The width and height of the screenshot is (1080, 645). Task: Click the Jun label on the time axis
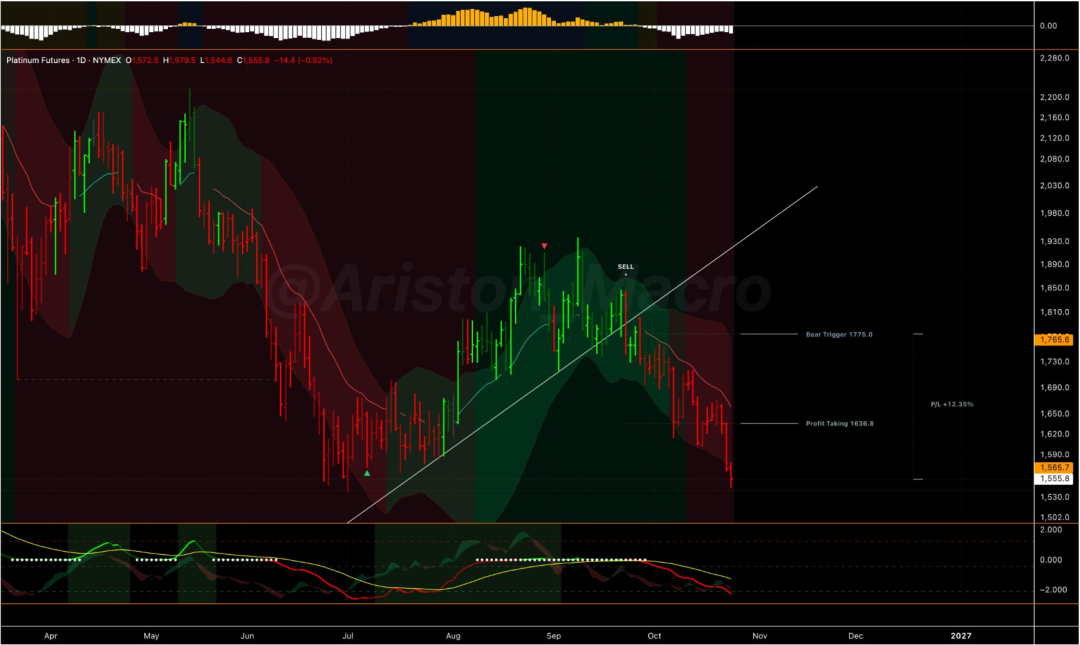[x=247, y=636]
